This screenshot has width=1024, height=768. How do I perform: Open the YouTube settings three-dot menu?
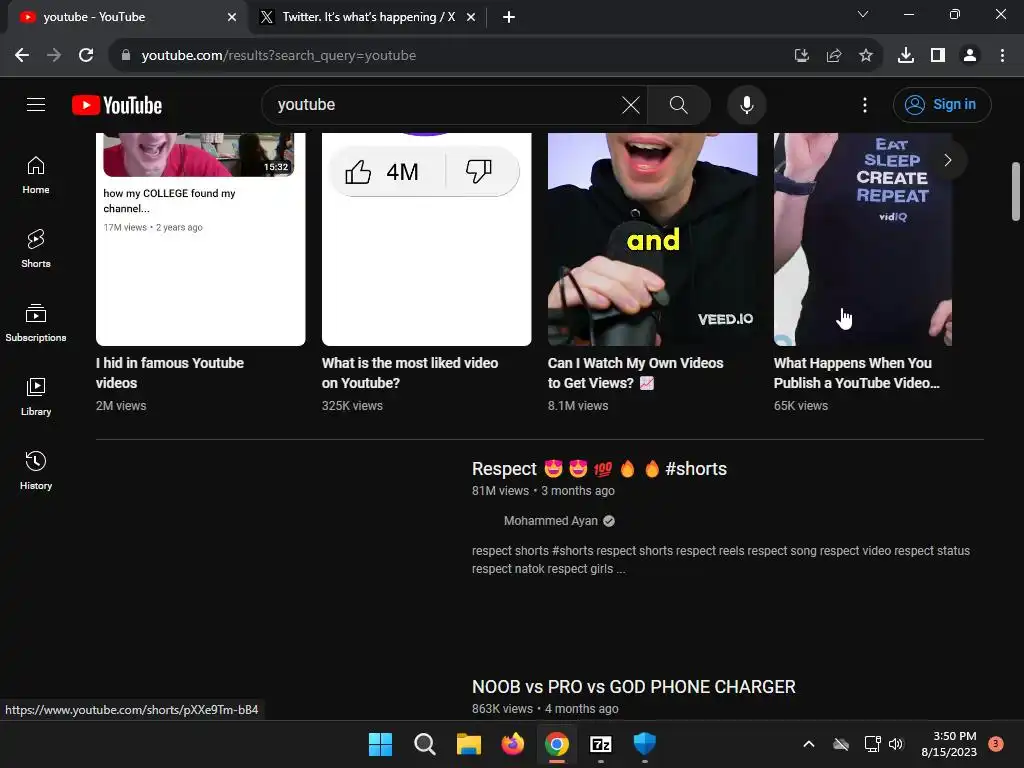(865, 104)
